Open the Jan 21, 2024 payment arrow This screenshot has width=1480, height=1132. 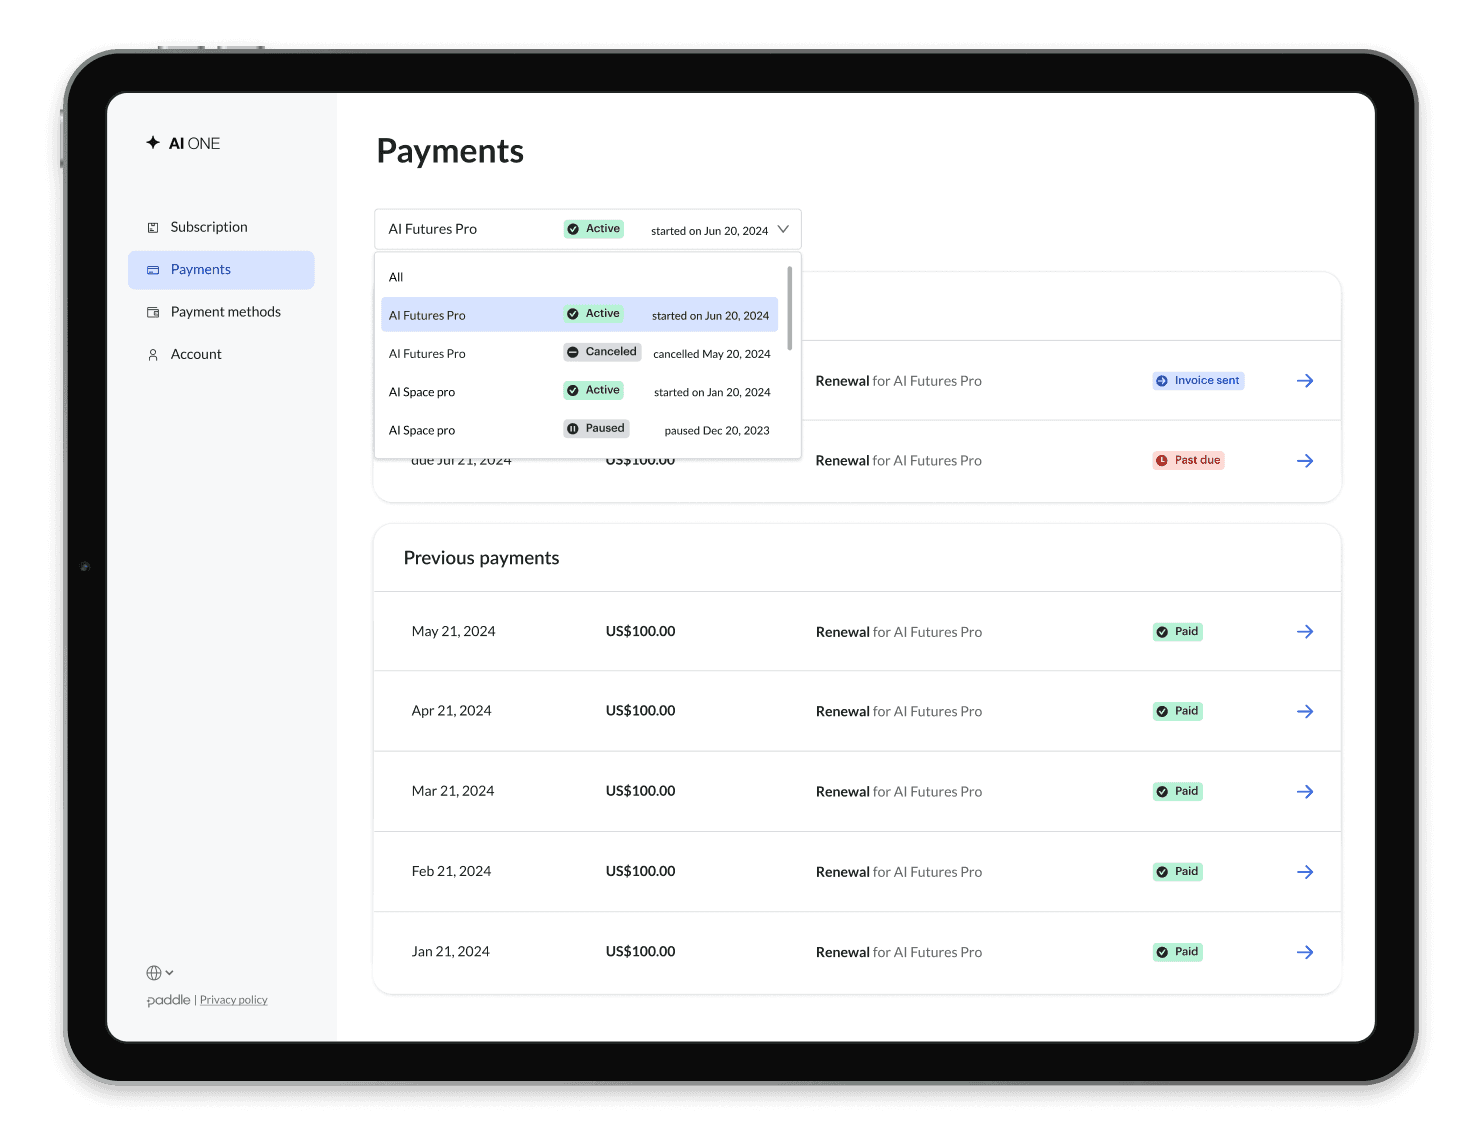[x=1305, y=952]
